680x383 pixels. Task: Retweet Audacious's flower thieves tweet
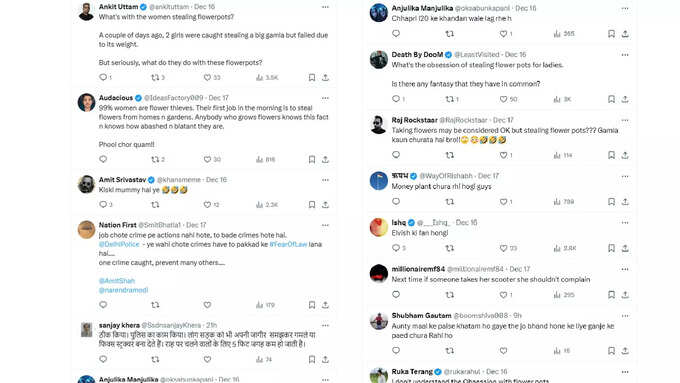[155, 160]
